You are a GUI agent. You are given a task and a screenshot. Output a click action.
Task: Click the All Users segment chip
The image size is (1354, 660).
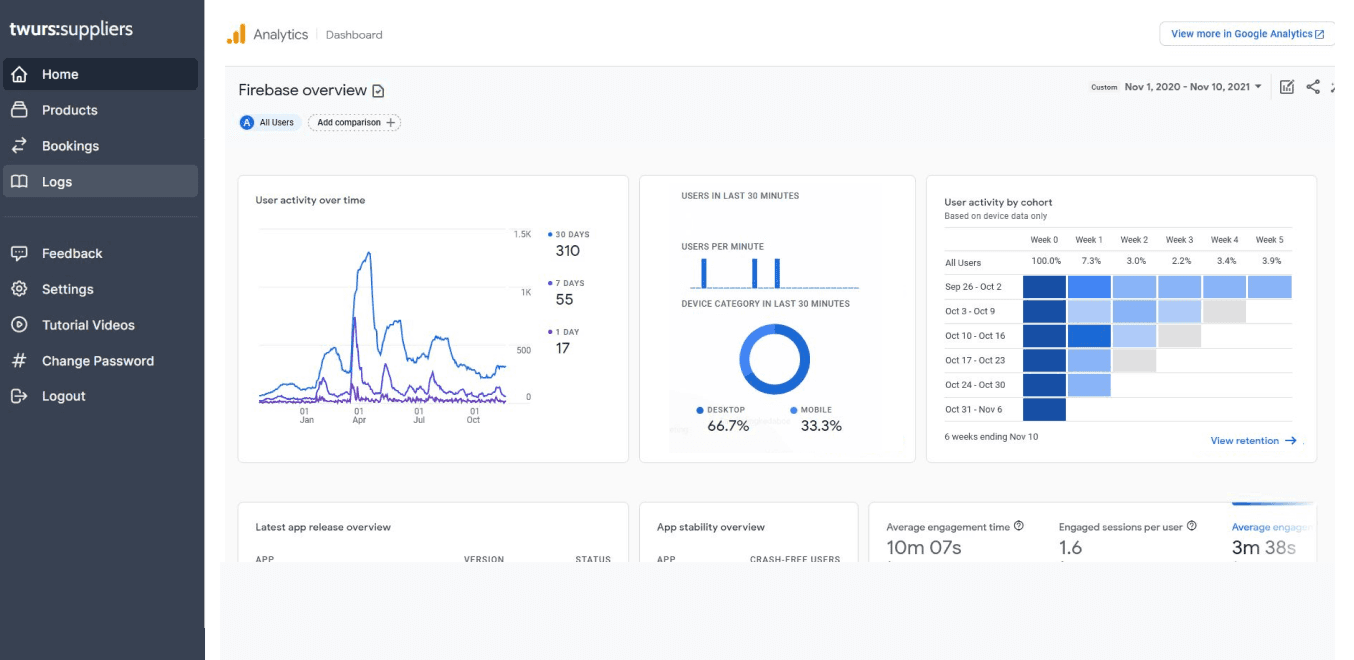pyautogui.click(x=269, y=123)
